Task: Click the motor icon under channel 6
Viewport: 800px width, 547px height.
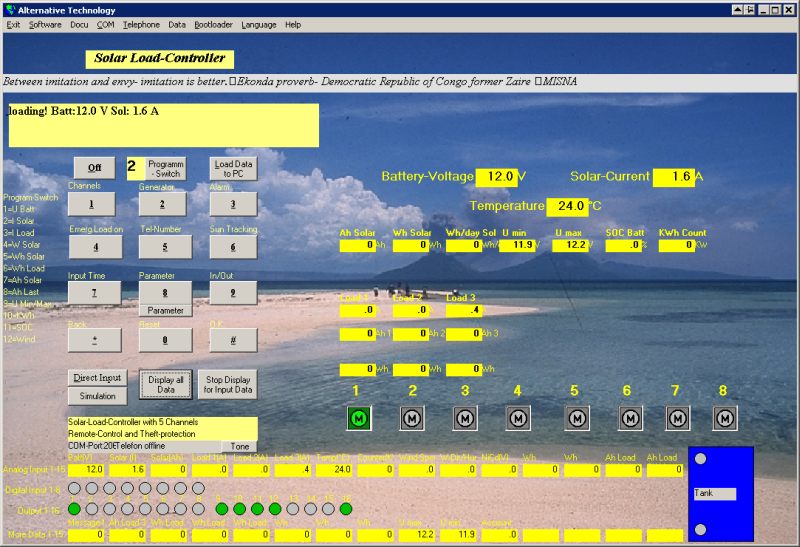Action: (630, 418)
